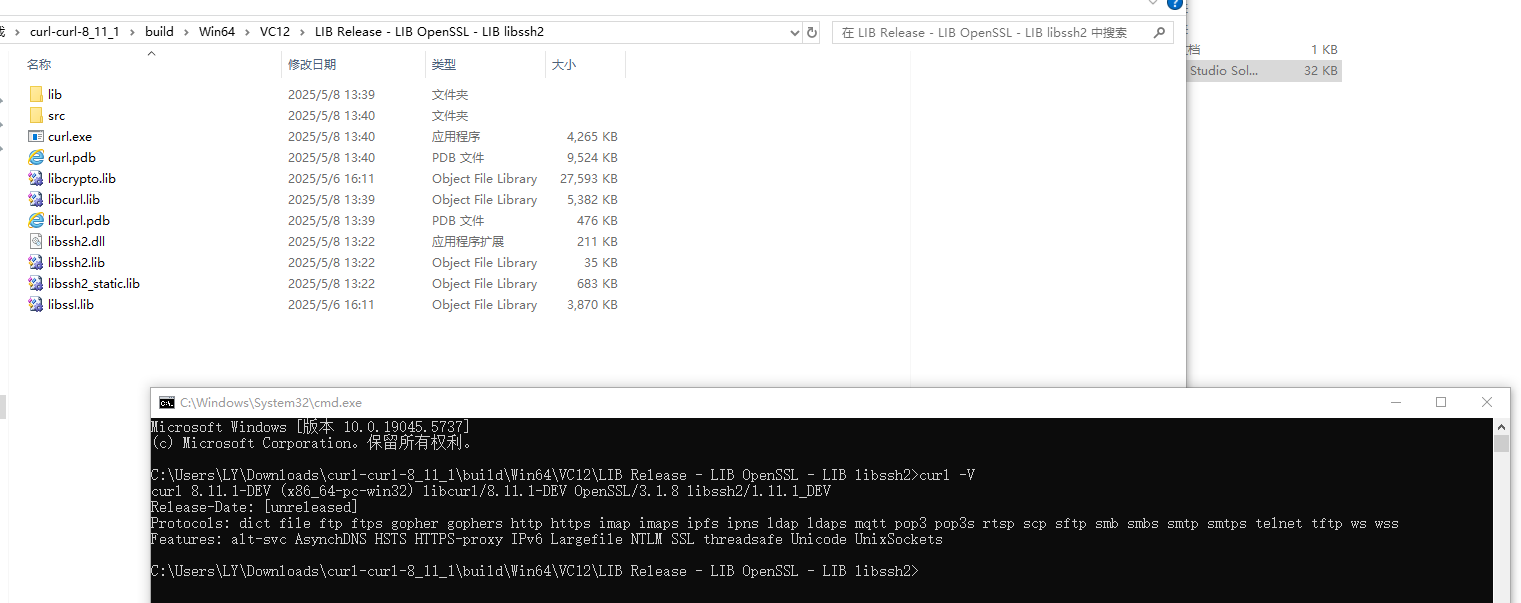Screen dimensions: 1521x603
Task: Select the libssh2_static.lib file
Action: coord(92,283)
